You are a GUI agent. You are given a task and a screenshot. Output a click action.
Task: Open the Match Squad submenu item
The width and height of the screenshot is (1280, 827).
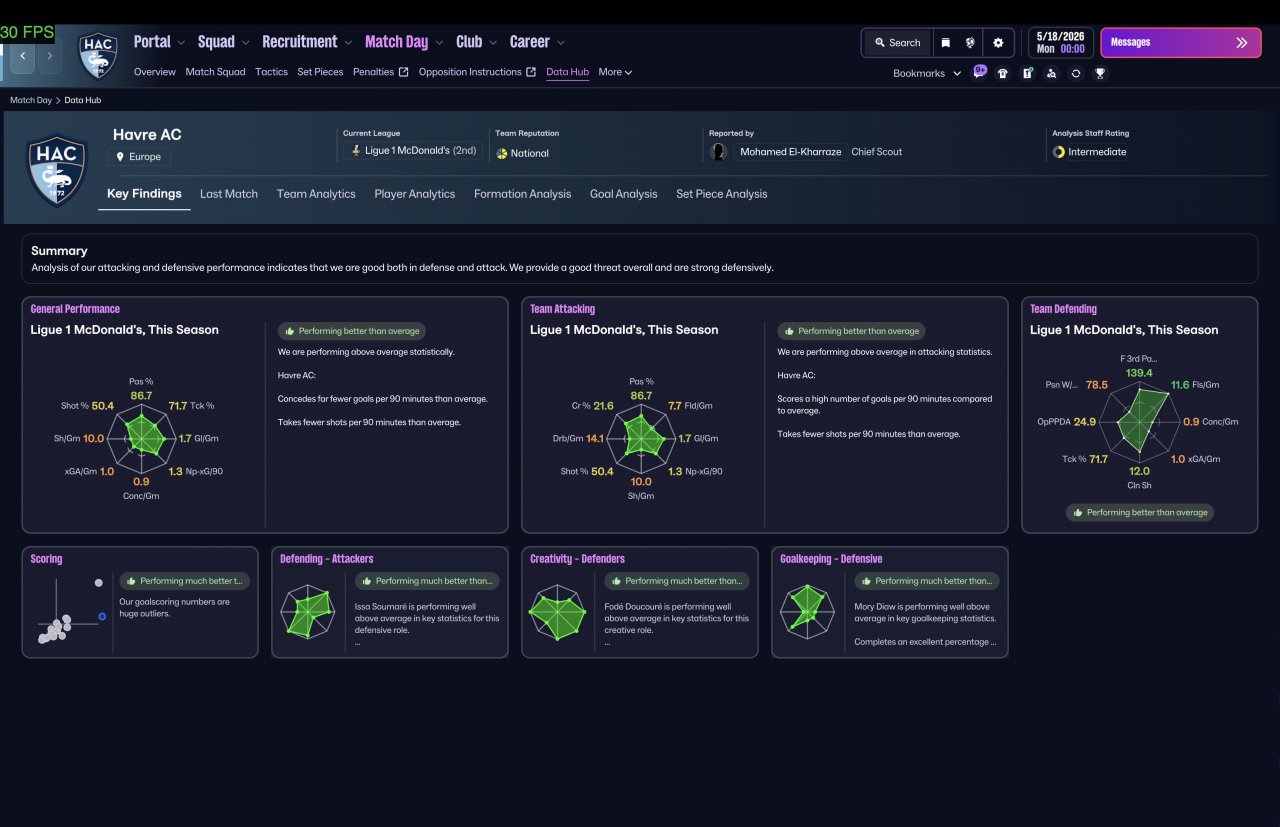tap(215, 72)
